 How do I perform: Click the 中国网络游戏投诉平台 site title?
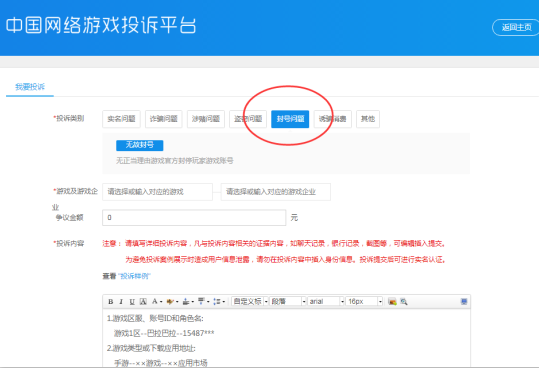[101, 26]
